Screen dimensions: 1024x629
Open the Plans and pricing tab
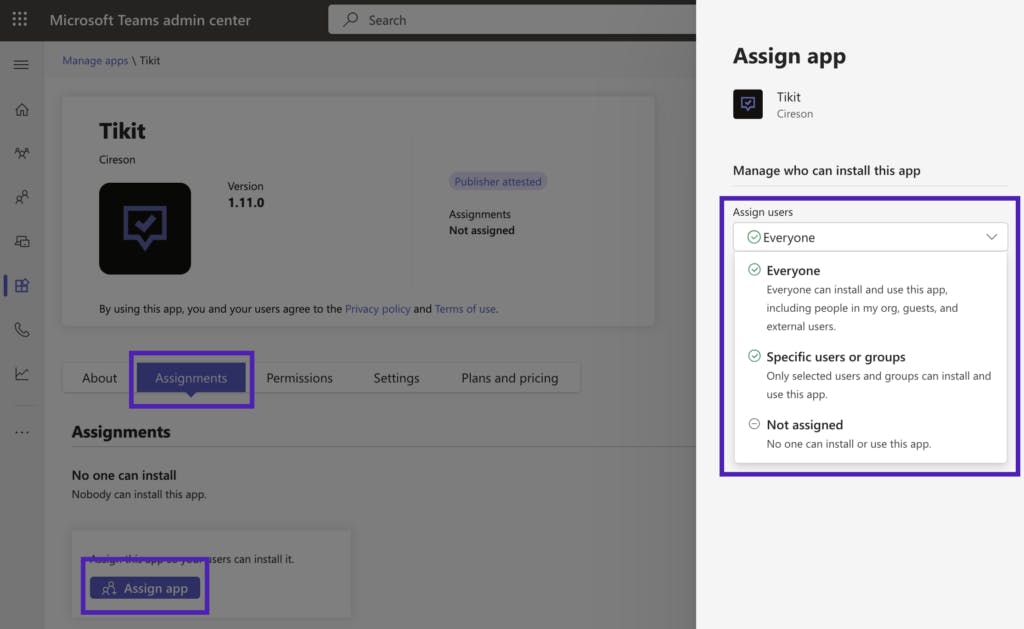point(509,378)
